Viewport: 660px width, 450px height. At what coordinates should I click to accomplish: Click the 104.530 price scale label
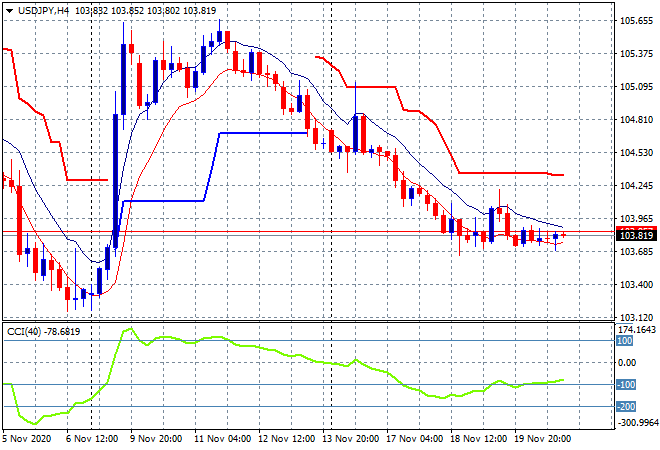[631, 153]
